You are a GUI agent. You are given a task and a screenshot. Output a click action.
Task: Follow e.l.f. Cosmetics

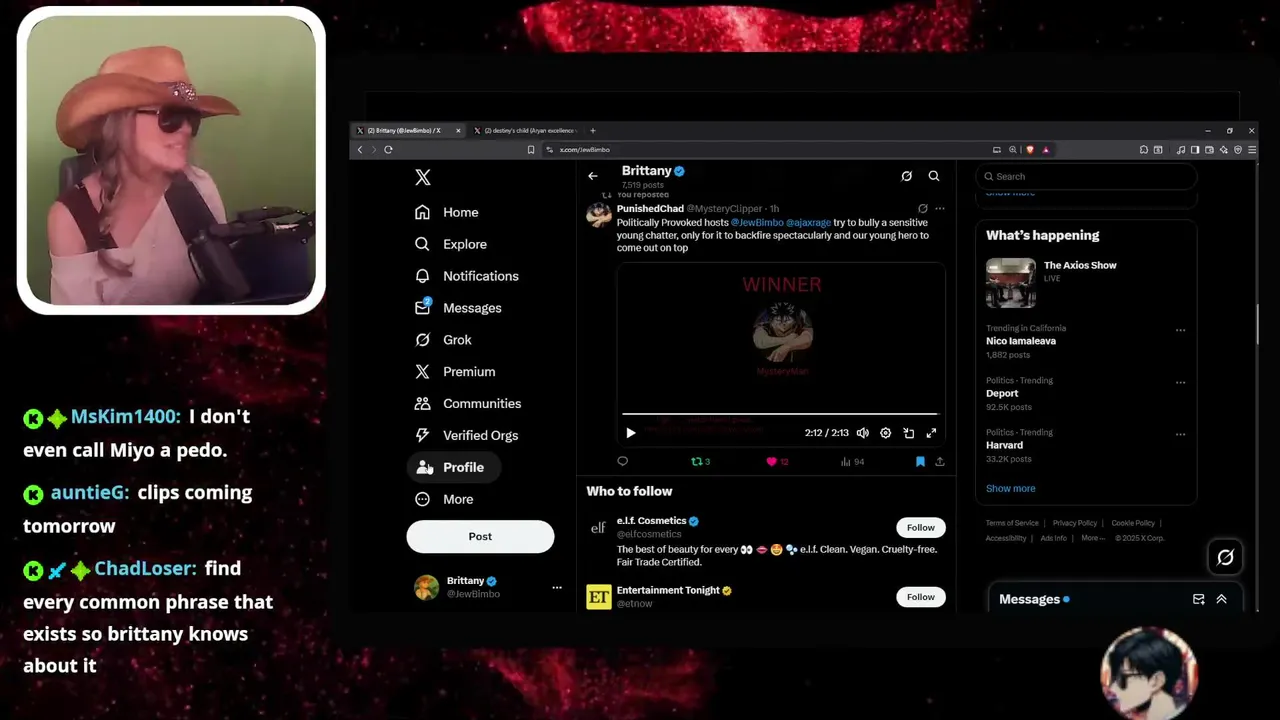(x=921, y=527)
